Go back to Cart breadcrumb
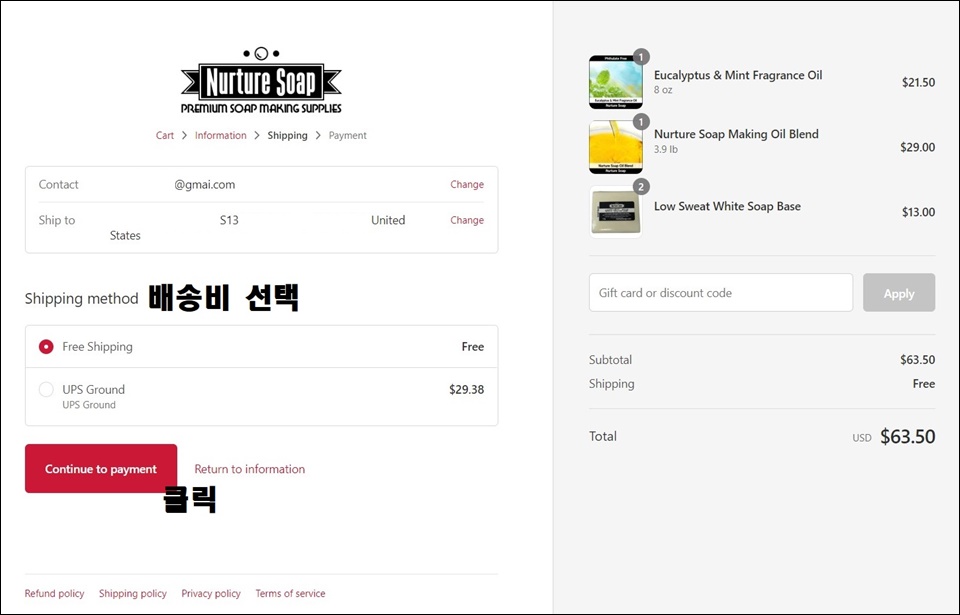Viewport: 960px width, 615px height. coord(165,135)
